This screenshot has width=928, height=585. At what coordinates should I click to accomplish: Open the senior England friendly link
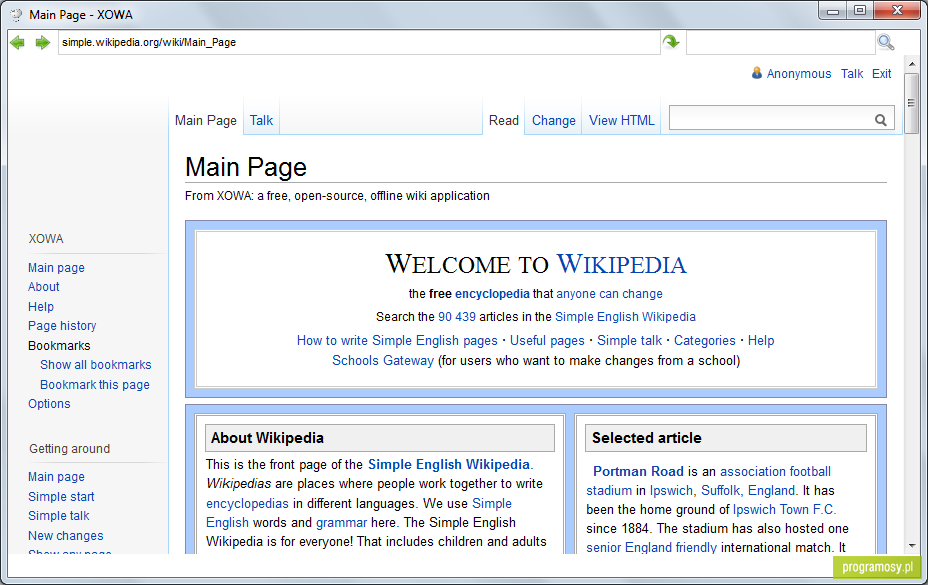click(x=652, y=547)
